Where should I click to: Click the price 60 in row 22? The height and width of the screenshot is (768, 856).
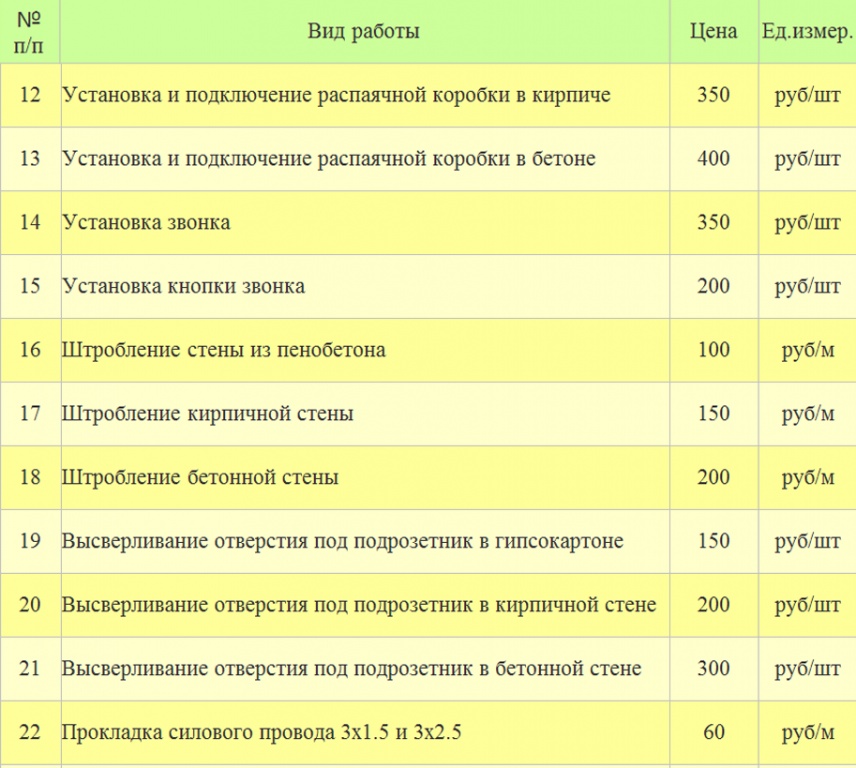click(714, 733)
